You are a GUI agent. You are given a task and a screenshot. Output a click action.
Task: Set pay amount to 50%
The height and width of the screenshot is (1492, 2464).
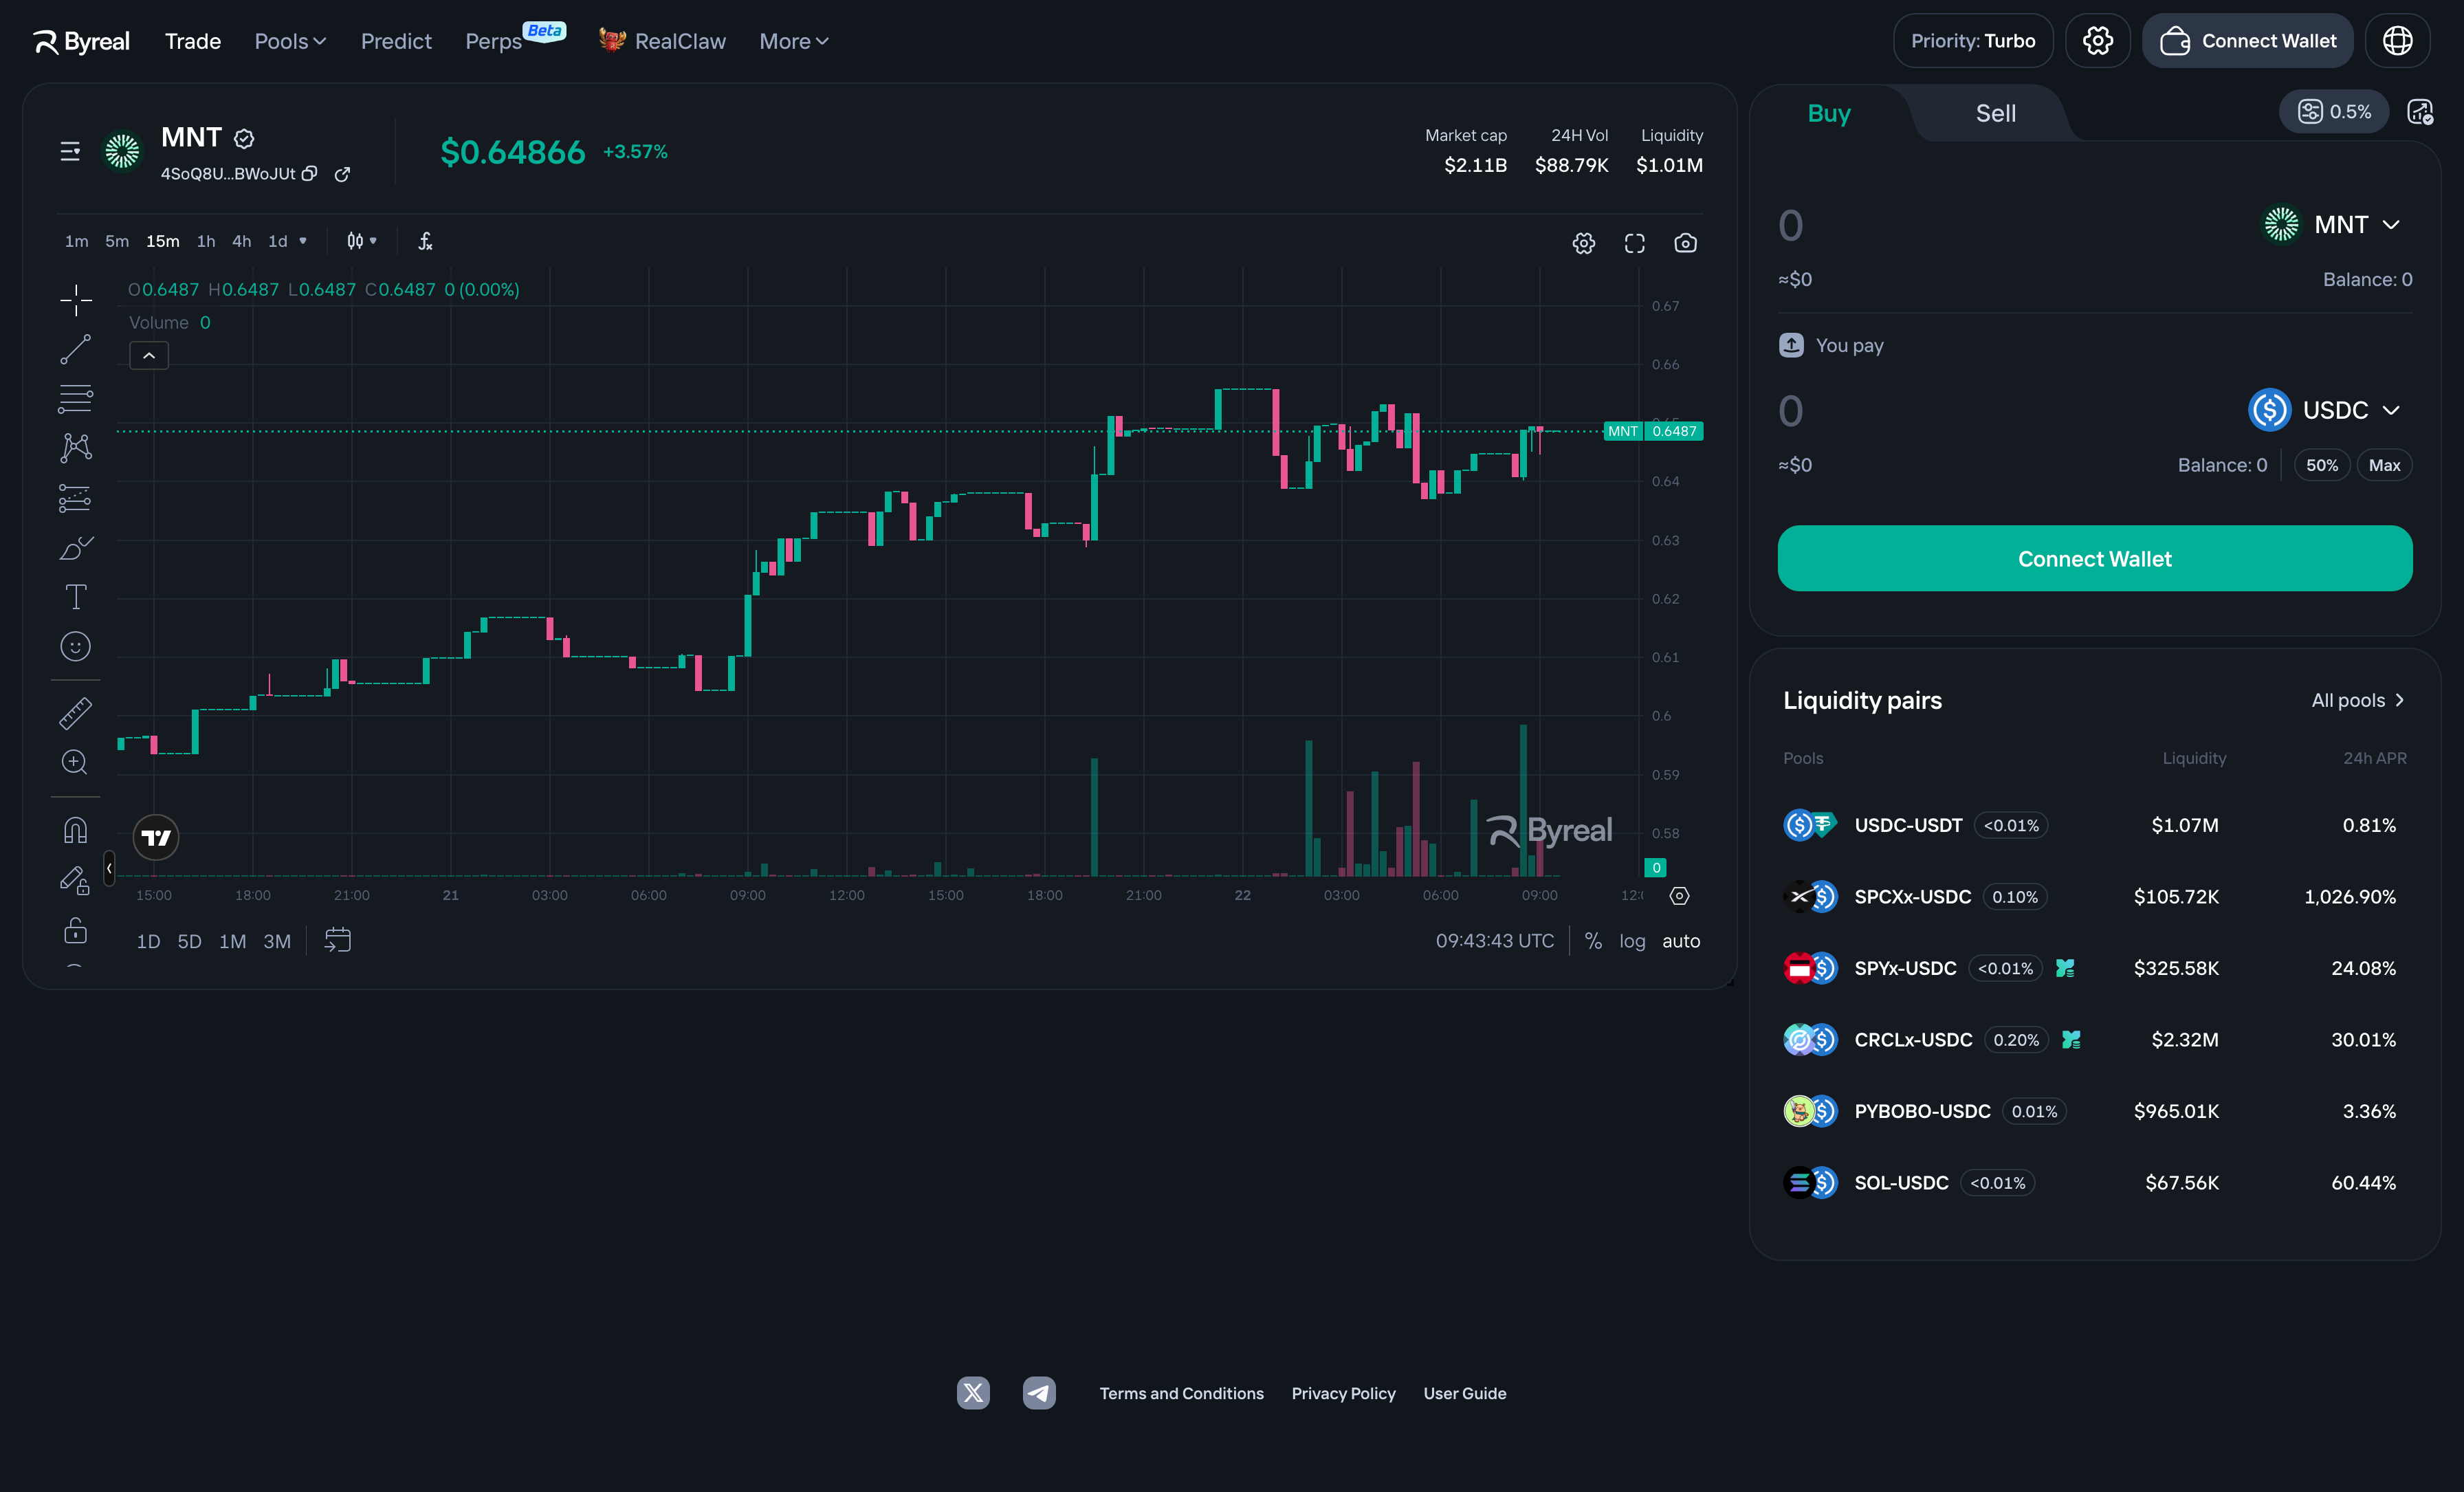click(x=2322, y=465)
